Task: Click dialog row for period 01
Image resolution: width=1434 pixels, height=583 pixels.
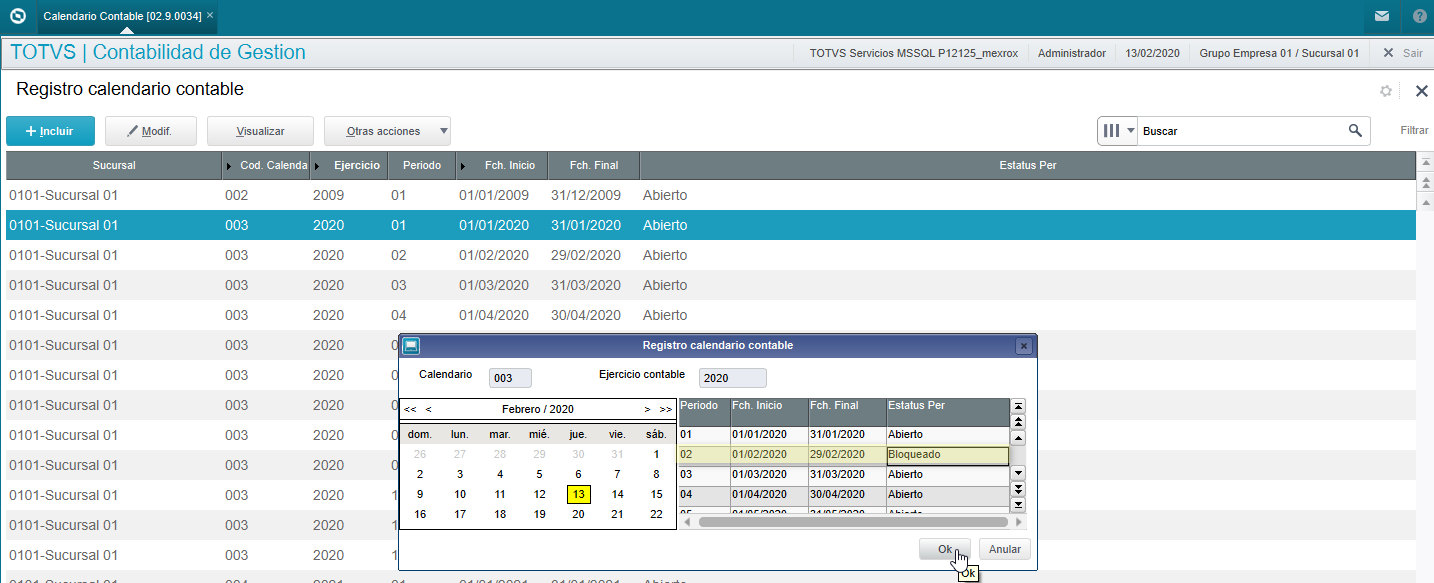Action: coord(844,435)
